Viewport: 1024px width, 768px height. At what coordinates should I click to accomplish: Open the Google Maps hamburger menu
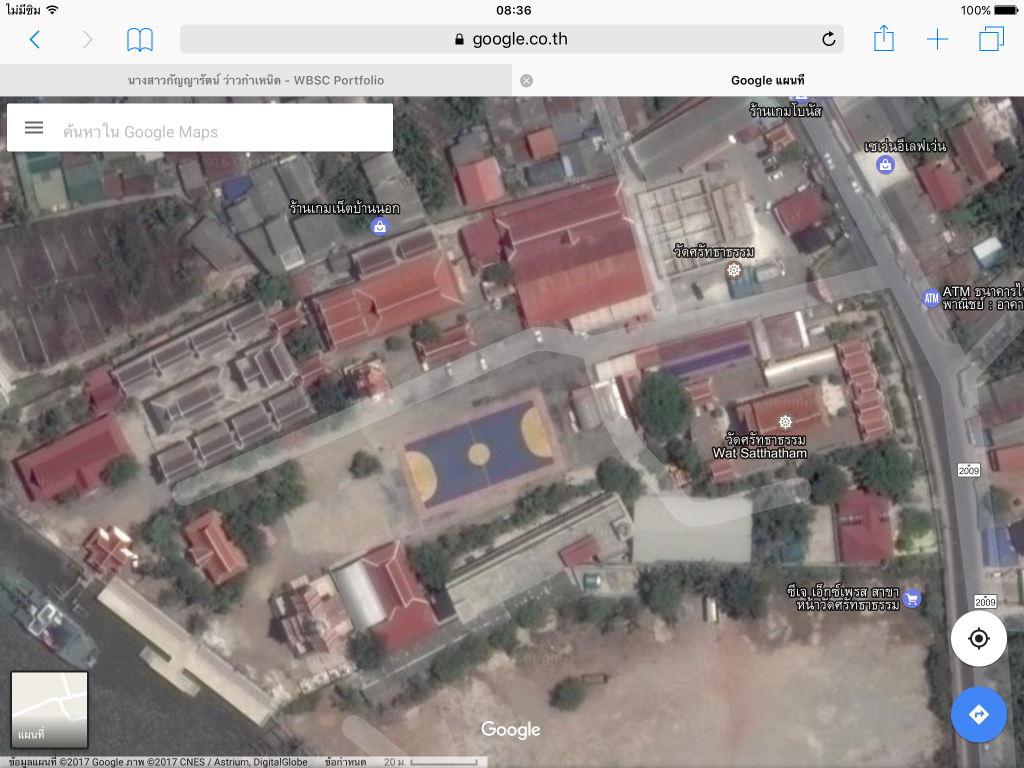34,128
